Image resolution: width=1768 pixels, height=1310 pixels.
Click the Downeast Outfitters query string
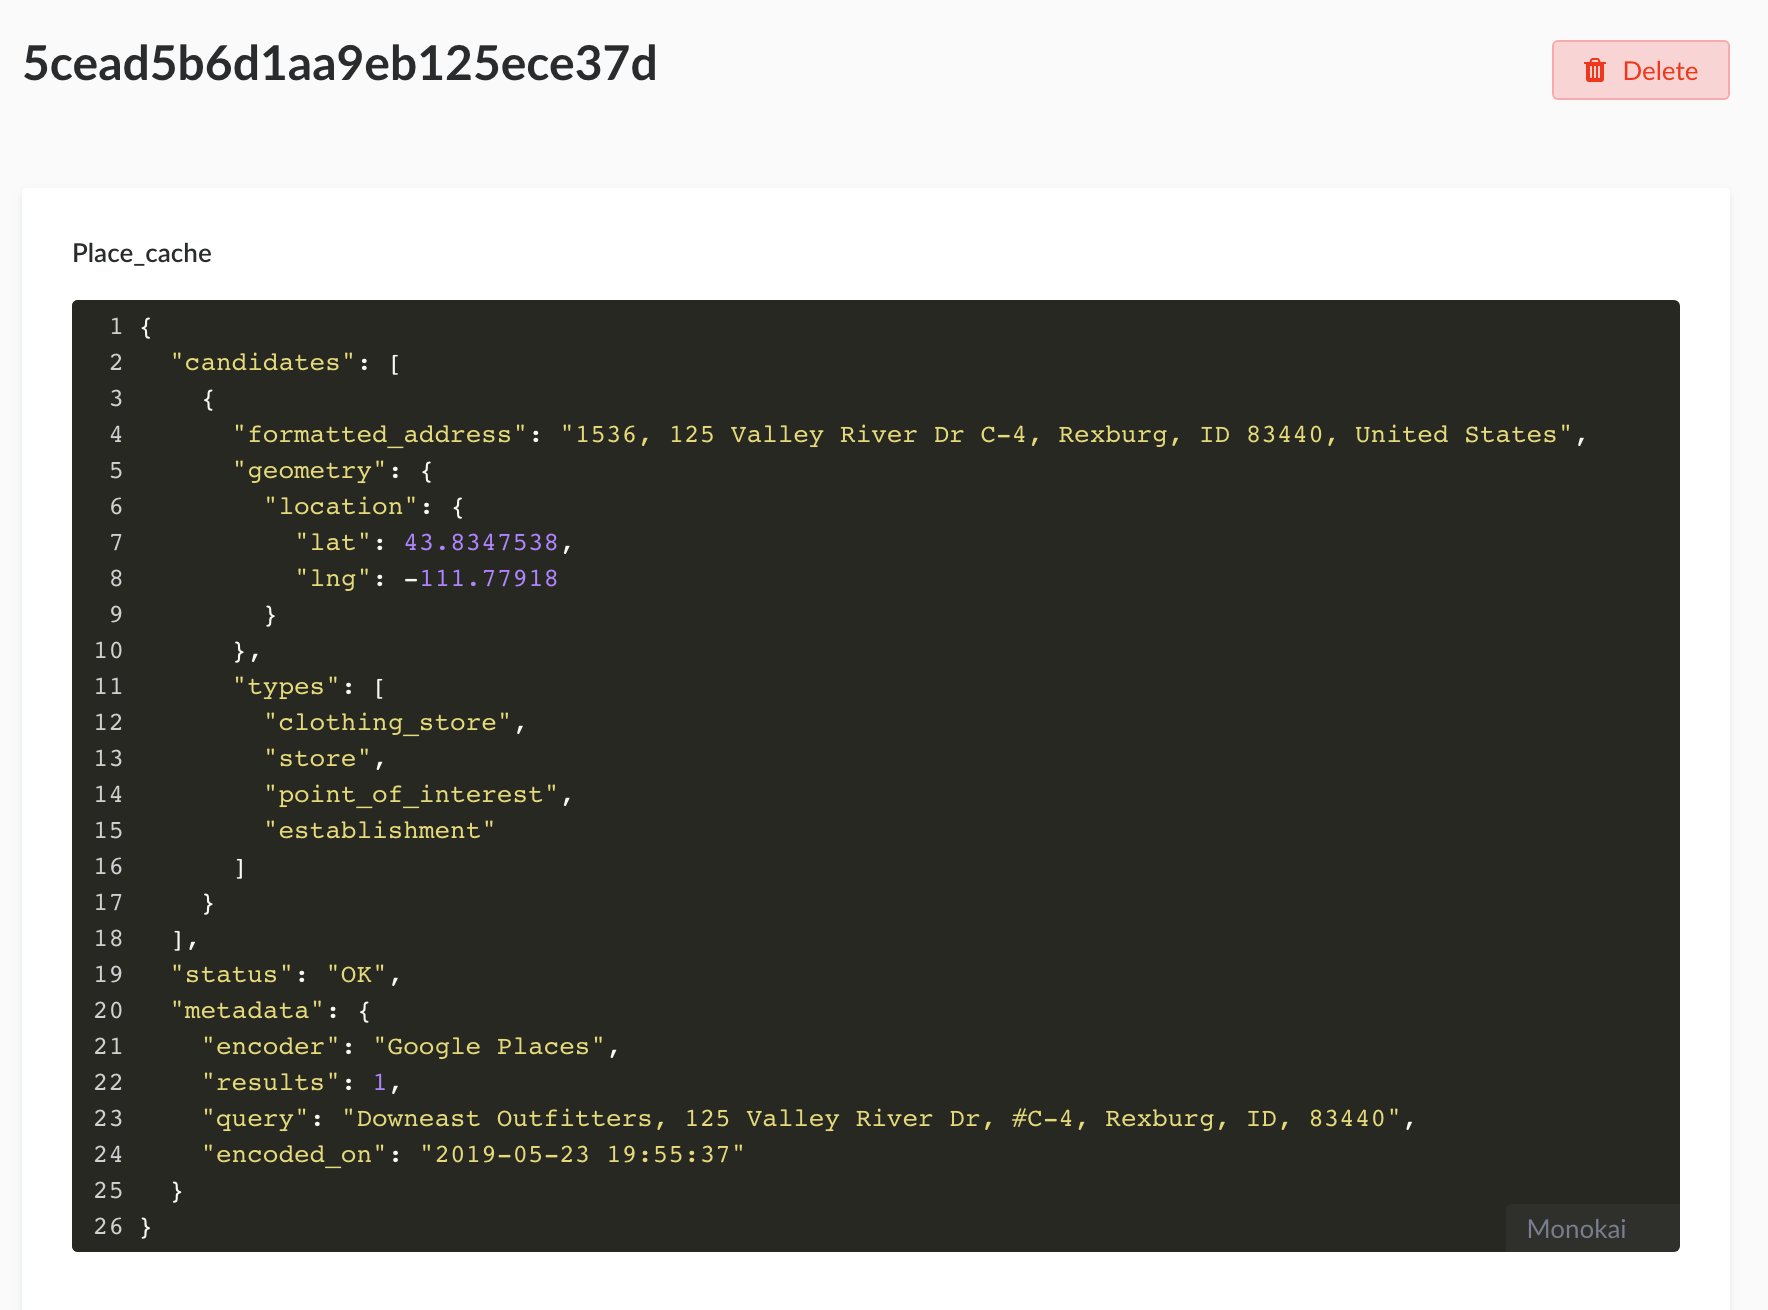point(878,1118)
